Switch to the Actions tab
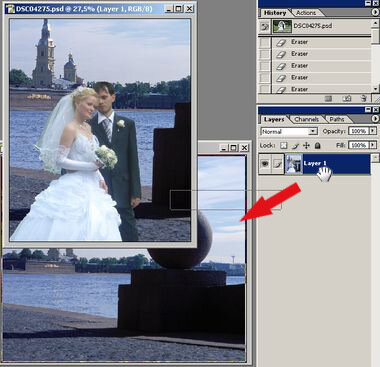 (x=306, y=13)
